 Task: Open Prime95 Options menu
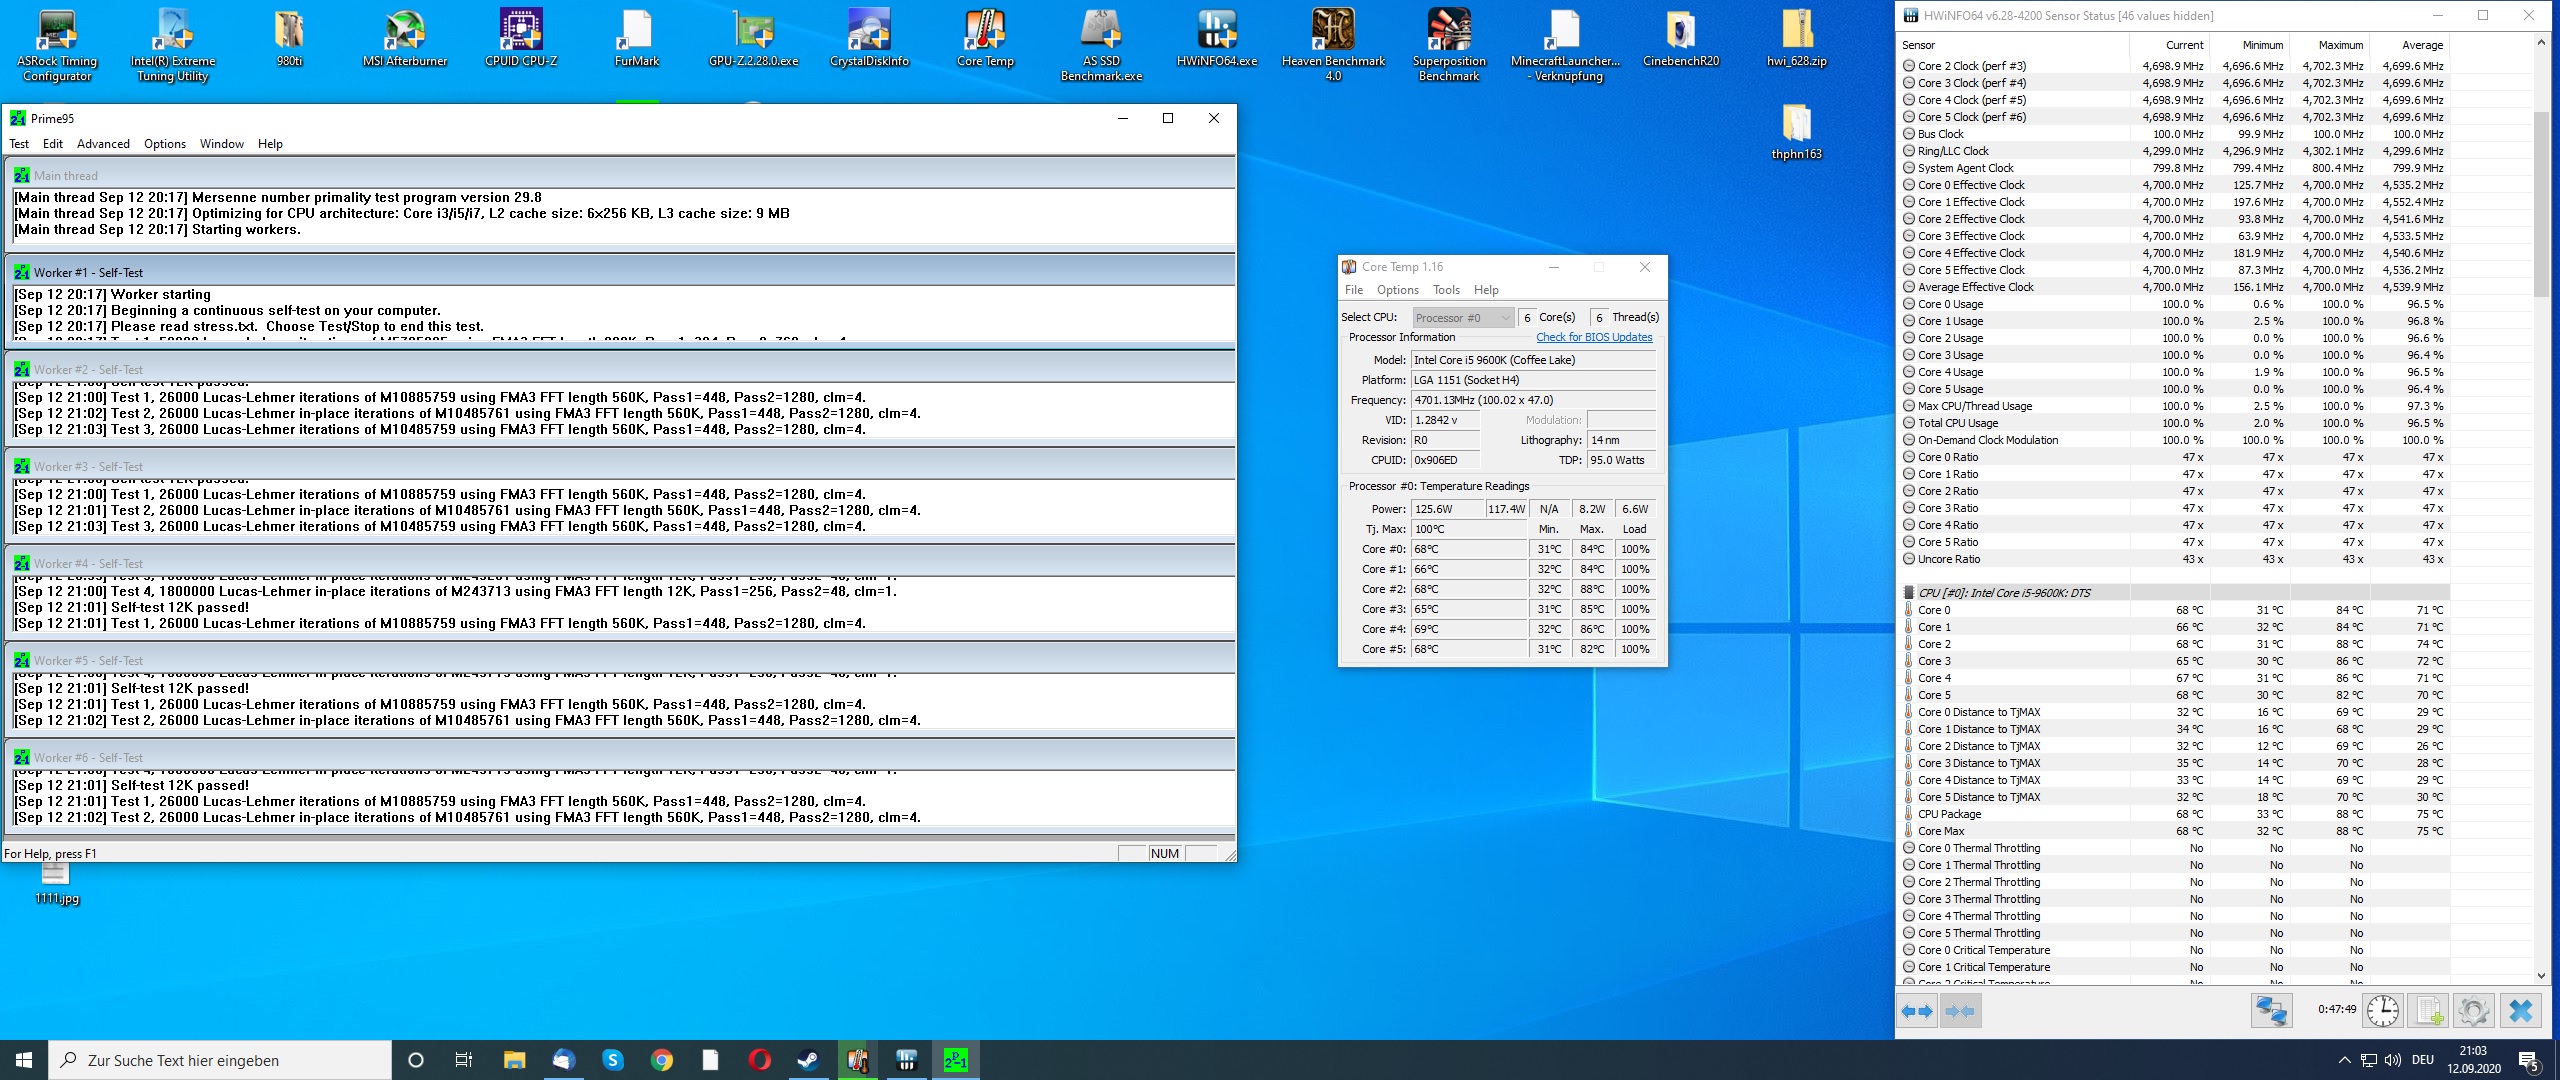pos(165,144)
